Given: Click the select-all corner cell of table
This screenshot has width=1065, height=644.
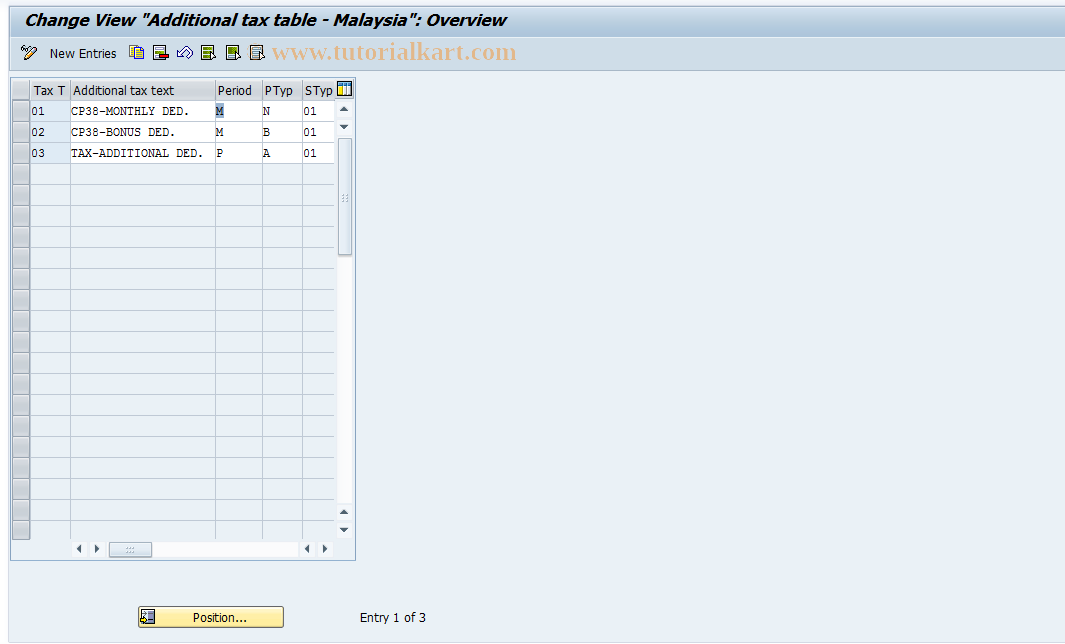Looking at the screenshot, I should pos(21,90).
